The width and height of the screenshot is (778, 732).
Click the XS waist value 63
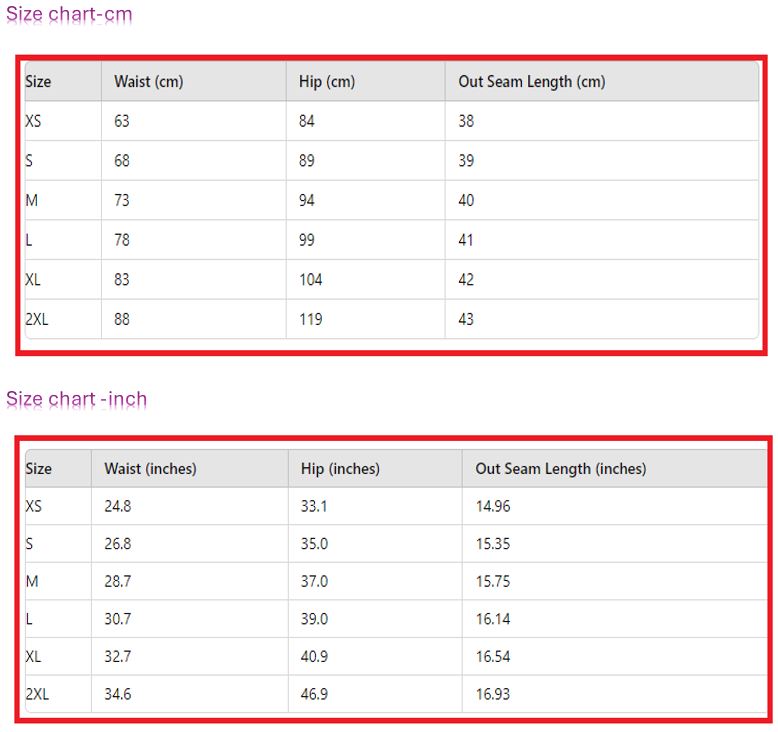[122, 121]
